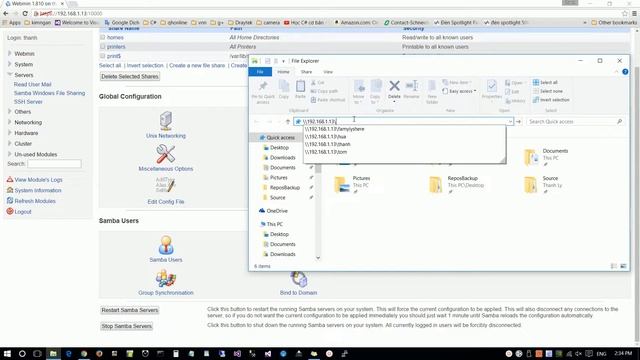Open address bar history dropdown arrow
The height and width of the screenshot is (360, 640).
pyautogui.click(x=510, y=122)
